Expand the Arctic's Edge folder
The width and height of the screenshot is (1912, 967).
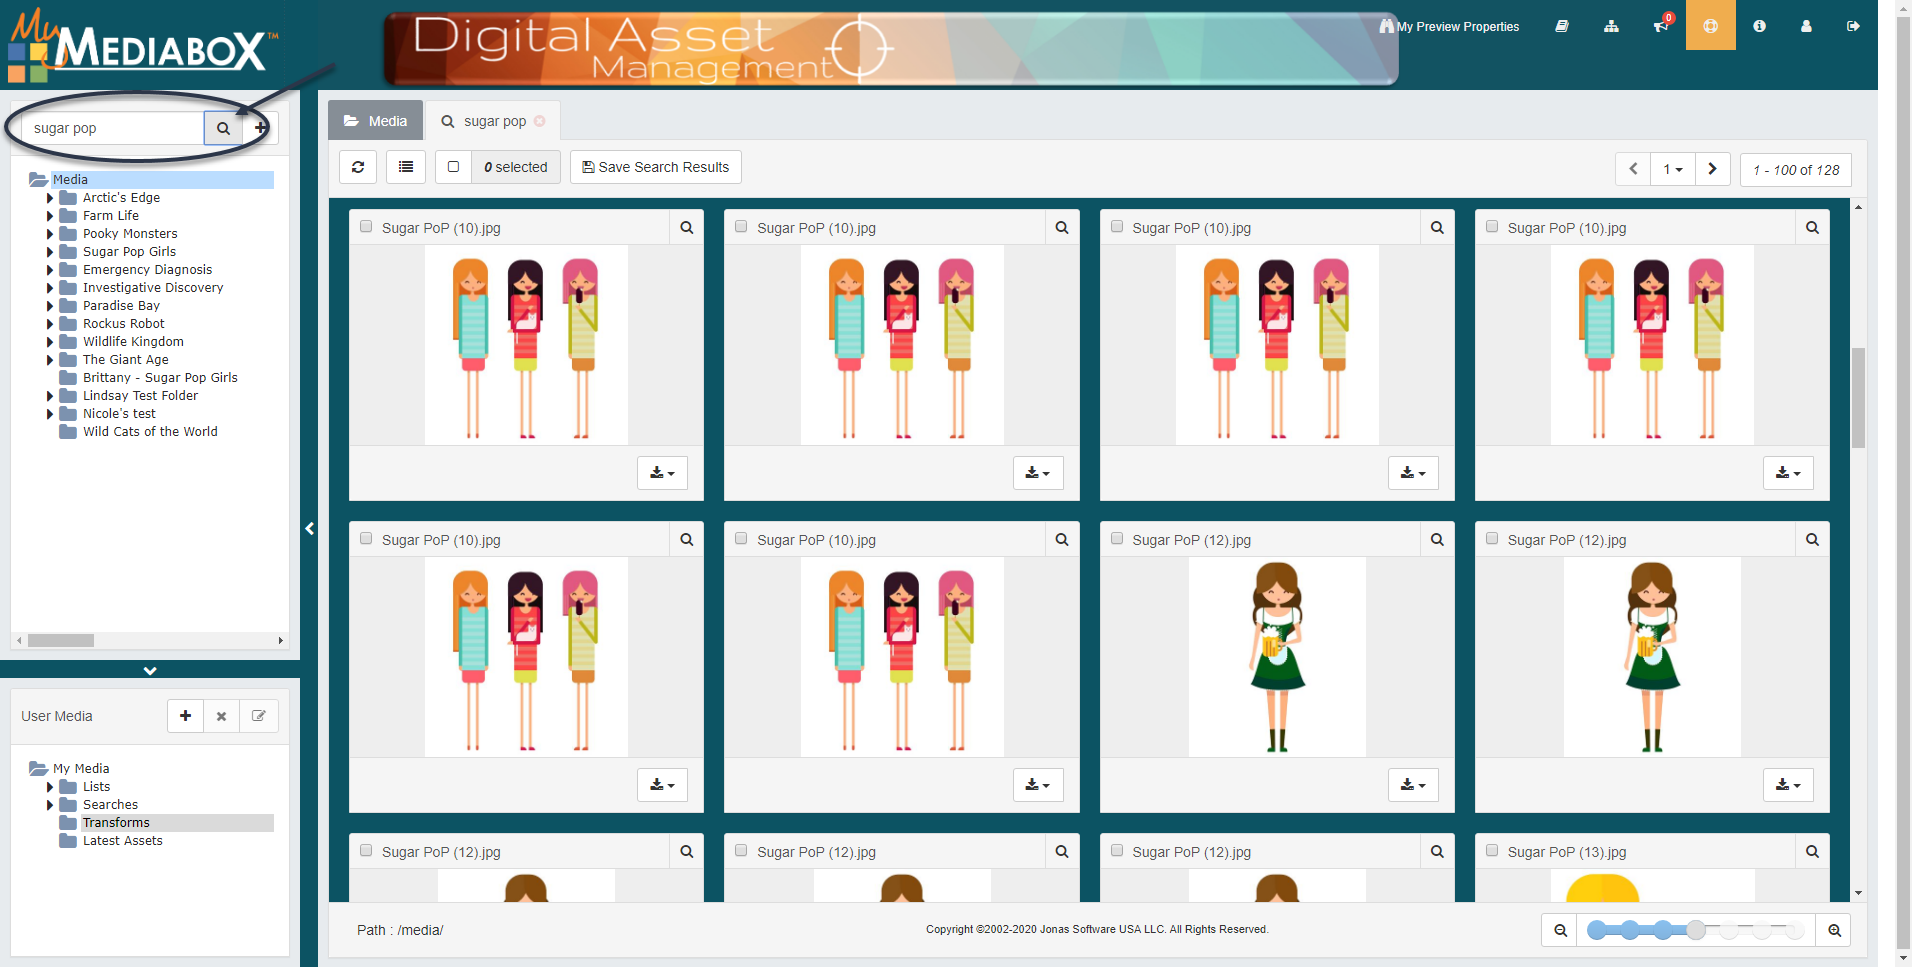coord(50,198)
